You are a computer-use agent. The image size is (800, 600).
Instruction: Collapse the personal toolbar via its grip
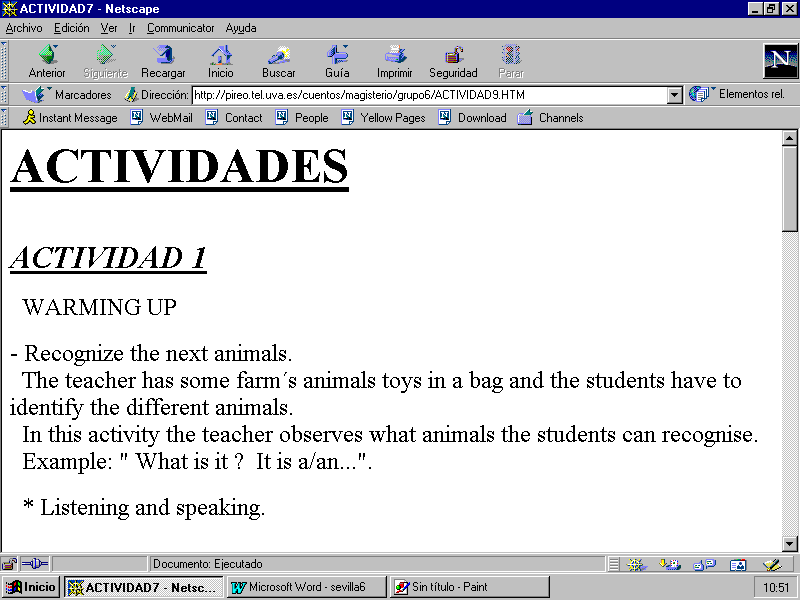point(4,118)
